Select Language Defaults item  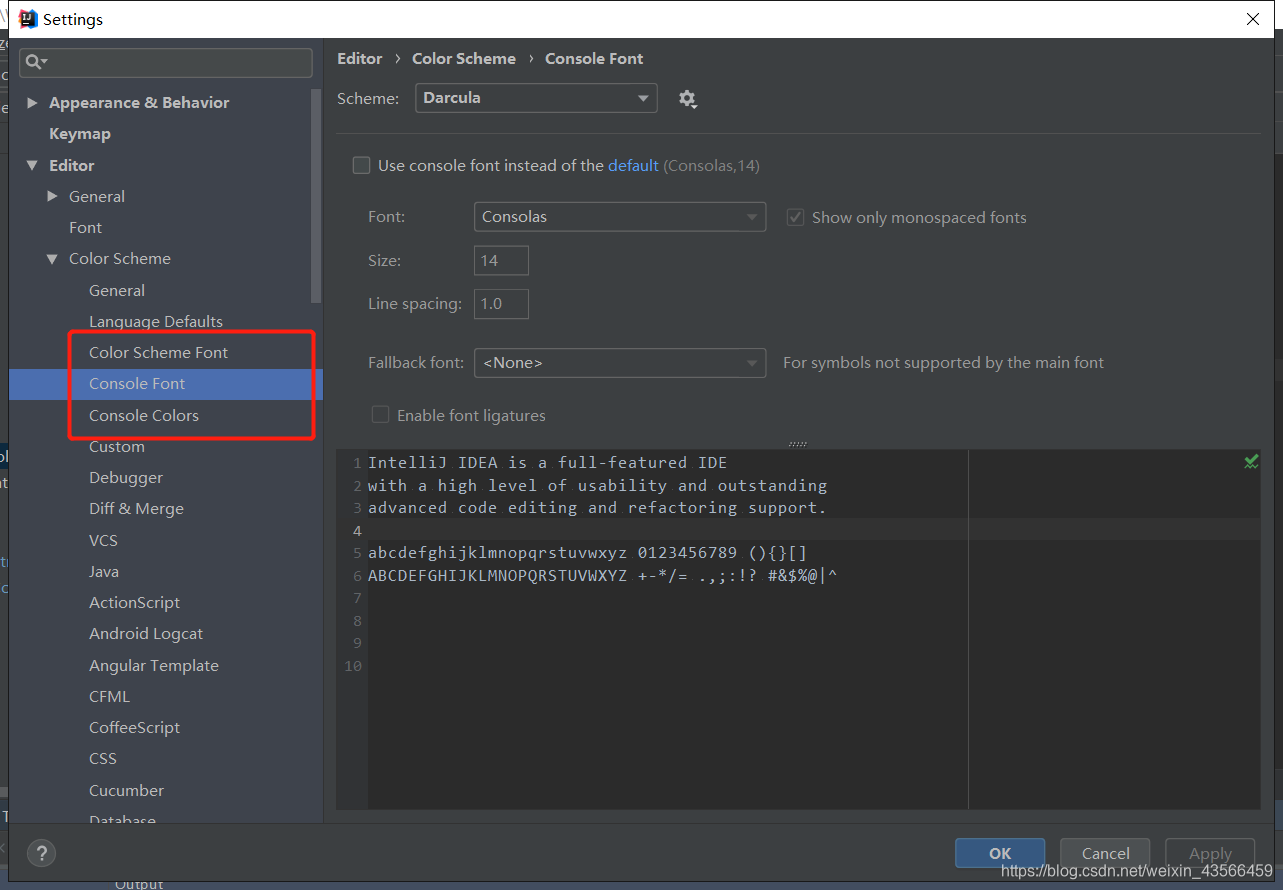156,321
